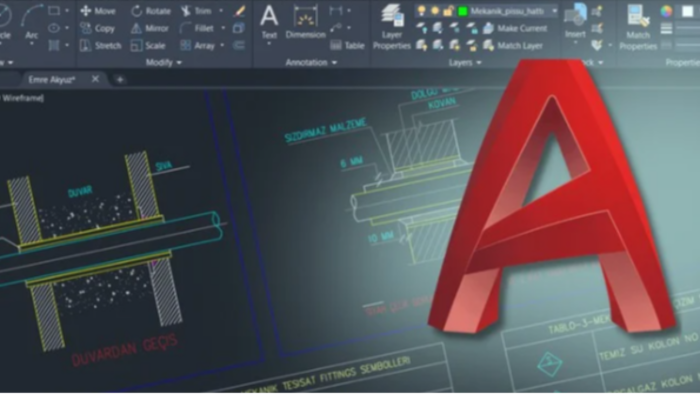
Task: Click the white object color swatch
Action: (x=688, y=11)
